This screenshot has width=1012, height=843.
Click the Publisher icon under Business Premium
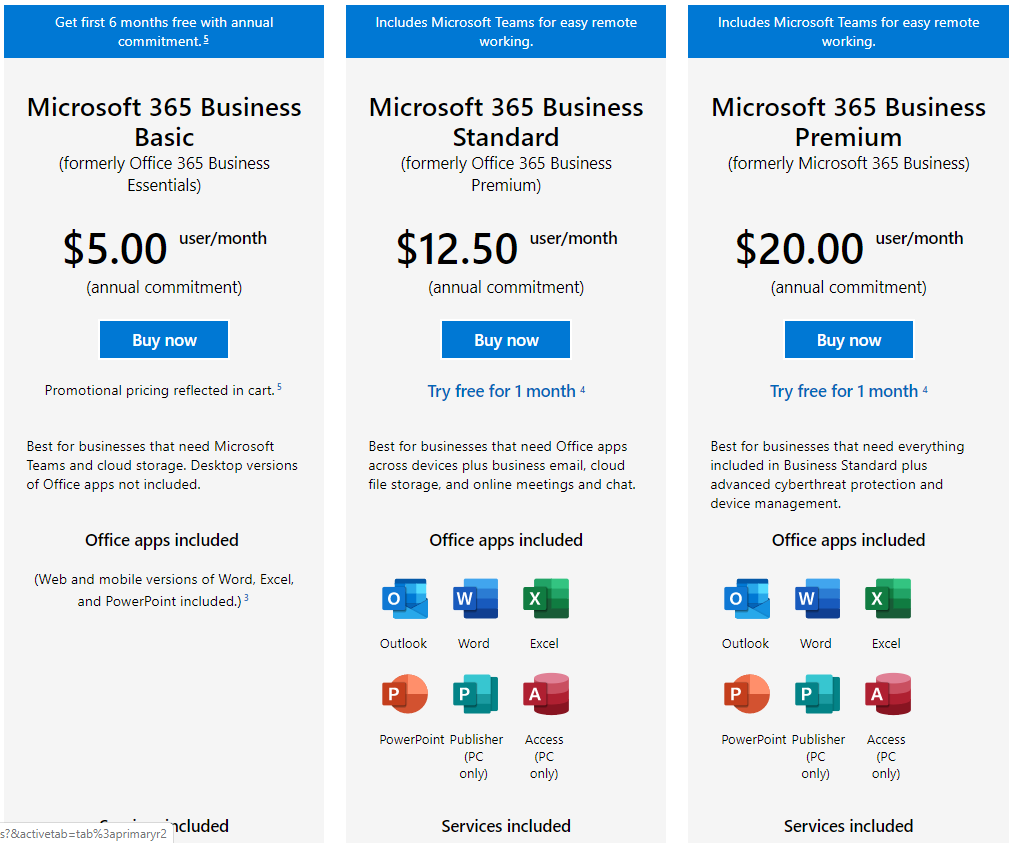[818, 694]
